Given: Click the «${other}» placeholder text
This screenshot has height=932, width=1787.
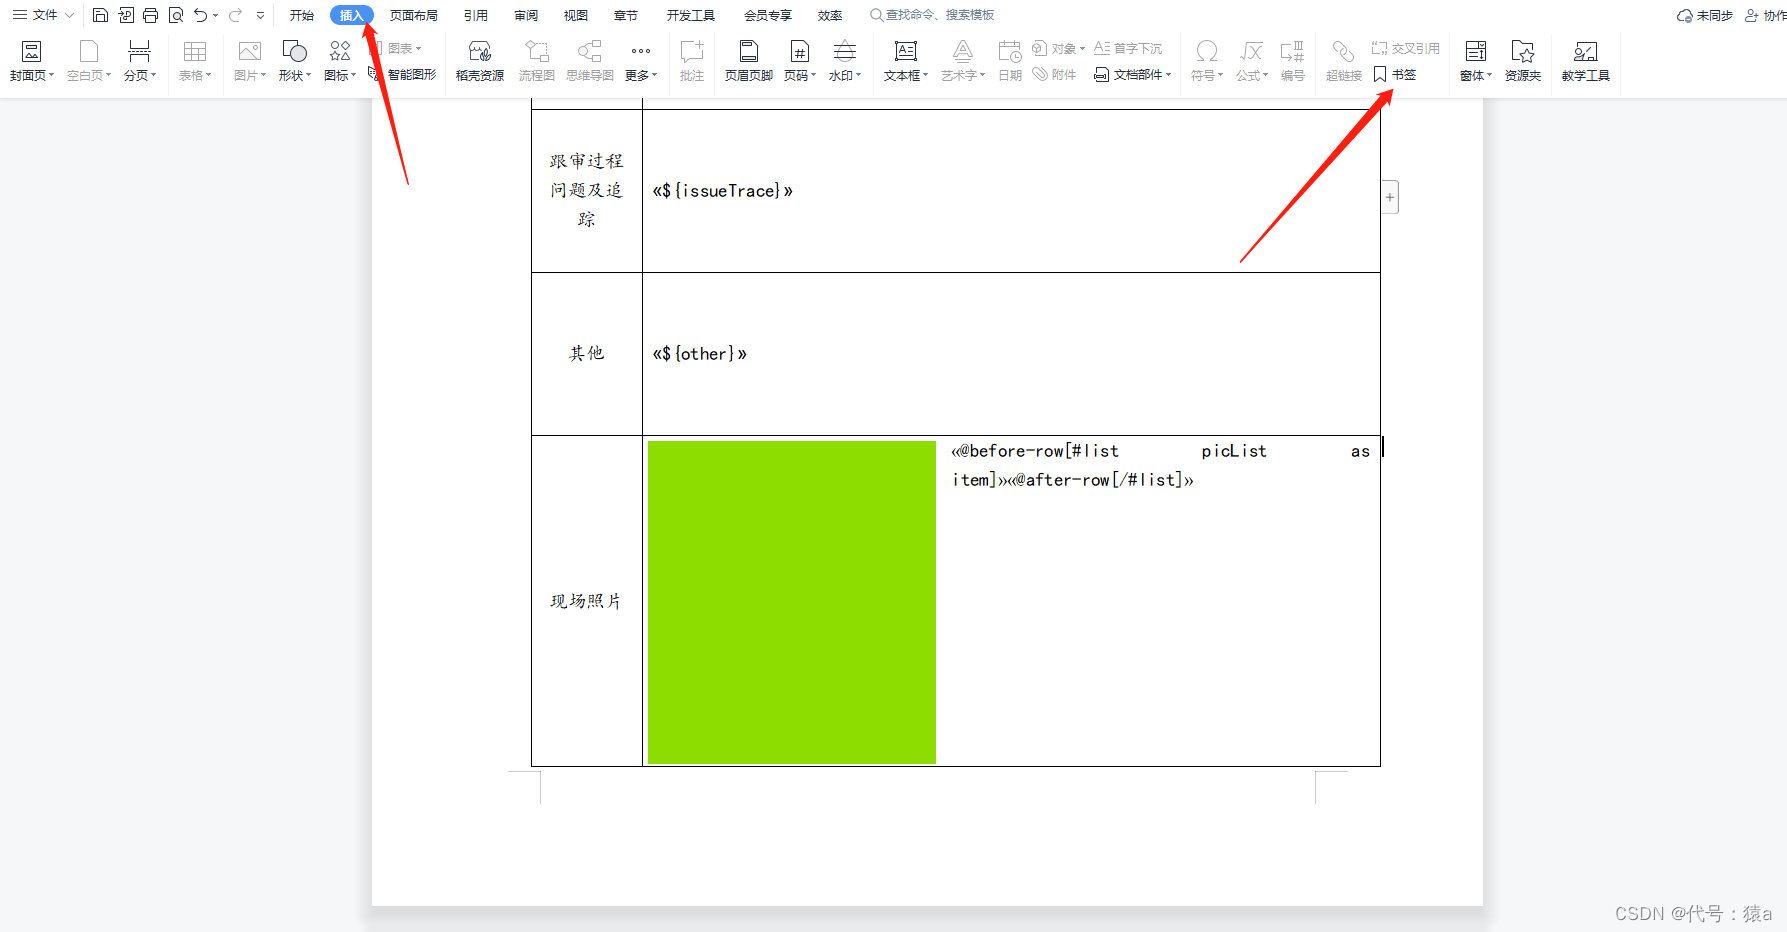Looking at the screenshot, I should tap(699, 354).
